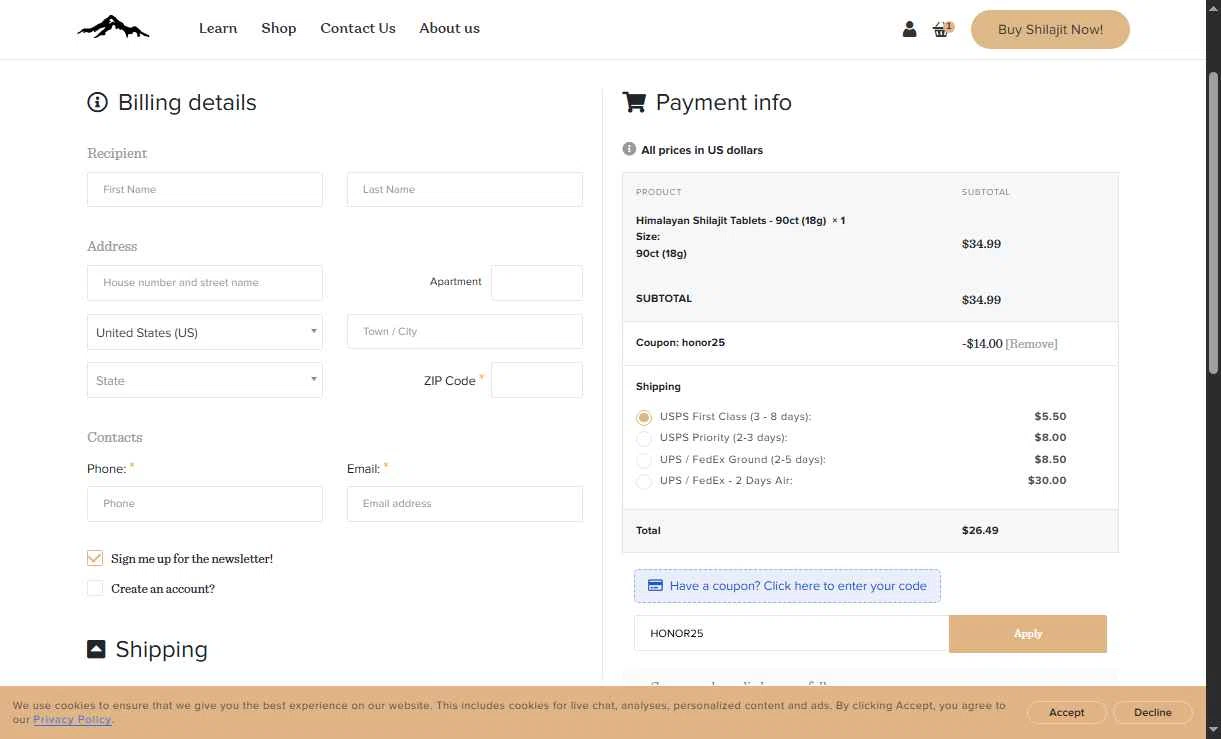Open the State dropdown
The image size is (1221, 739).
pos(205,380)
